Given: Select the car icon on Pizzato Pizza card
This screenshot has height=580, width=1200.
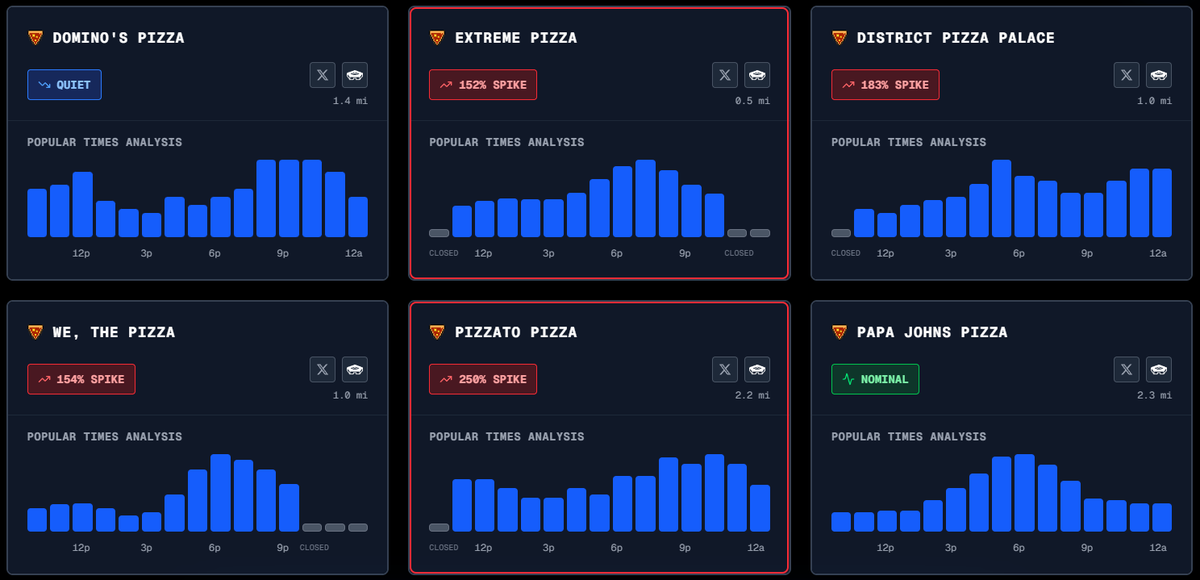Looking at the screenshot, I should click(757, 369).
